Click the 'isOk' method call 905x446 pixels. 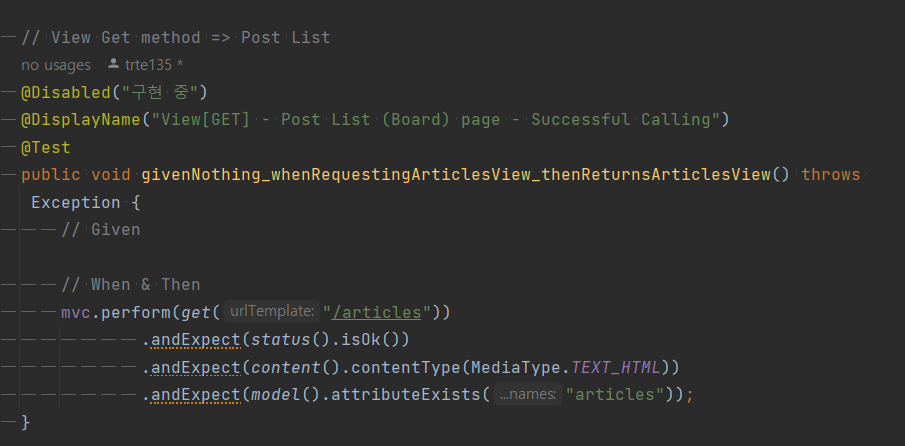[361, 340]
